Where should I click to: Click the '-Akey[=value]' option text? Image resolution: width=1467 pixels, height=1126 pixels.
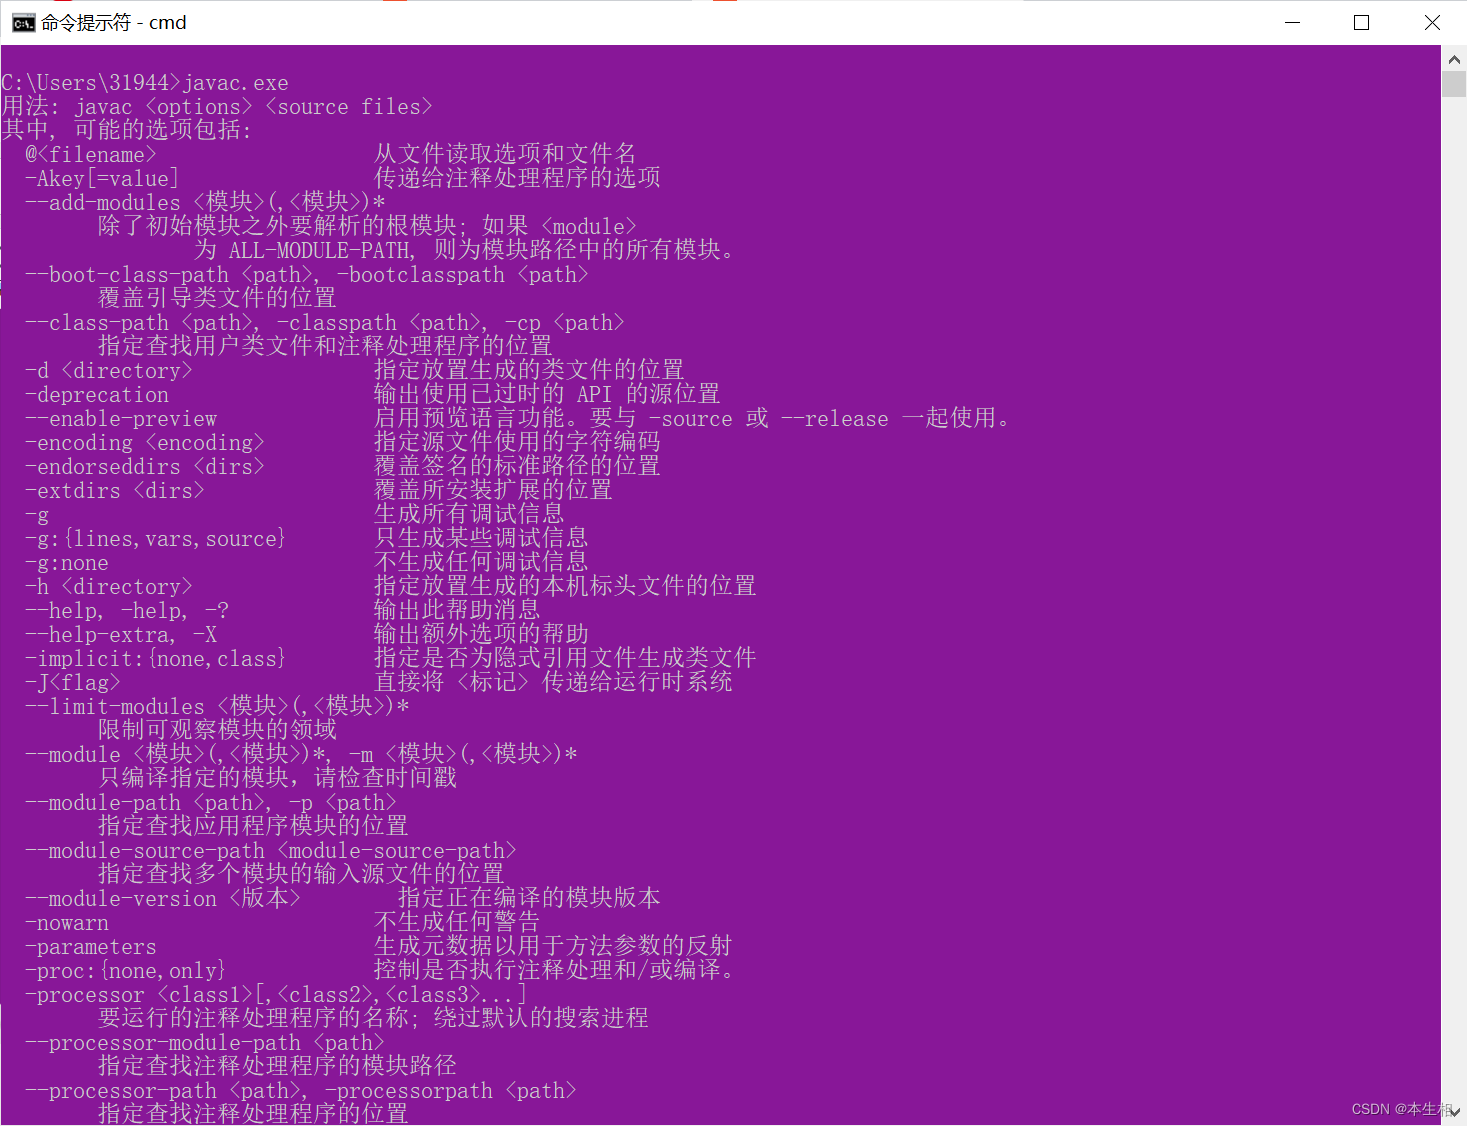(x=102, y=179)
